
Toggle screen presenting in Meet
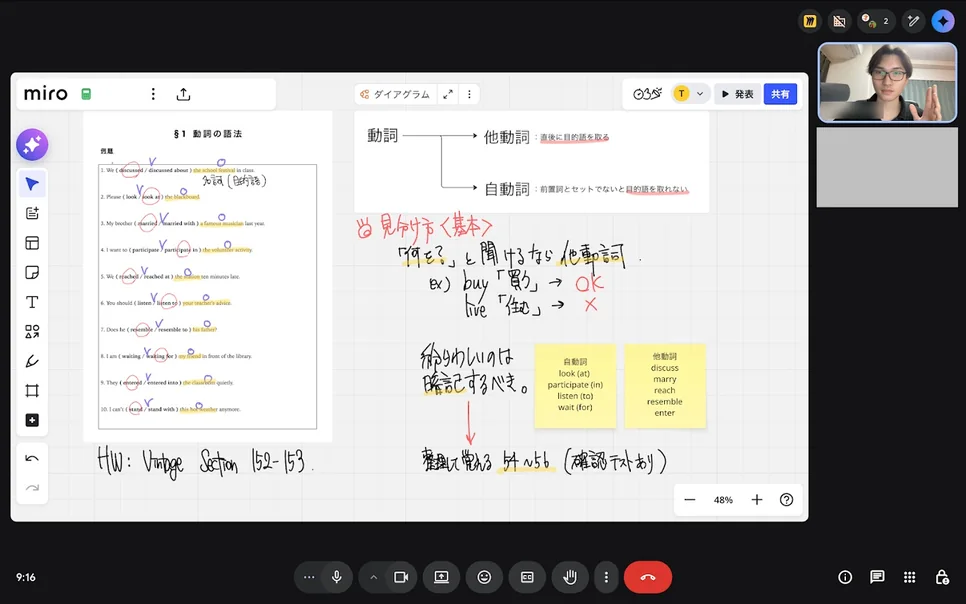tap(441, 577)
